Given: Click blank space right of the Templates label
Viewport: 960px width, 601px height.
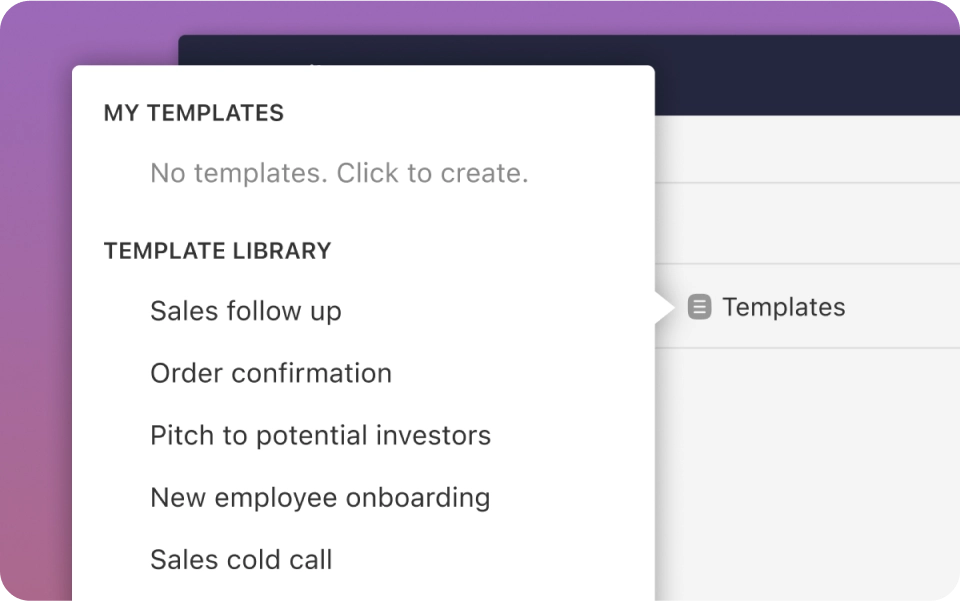Looking at the screenshot, I should [x=905, y=307].
